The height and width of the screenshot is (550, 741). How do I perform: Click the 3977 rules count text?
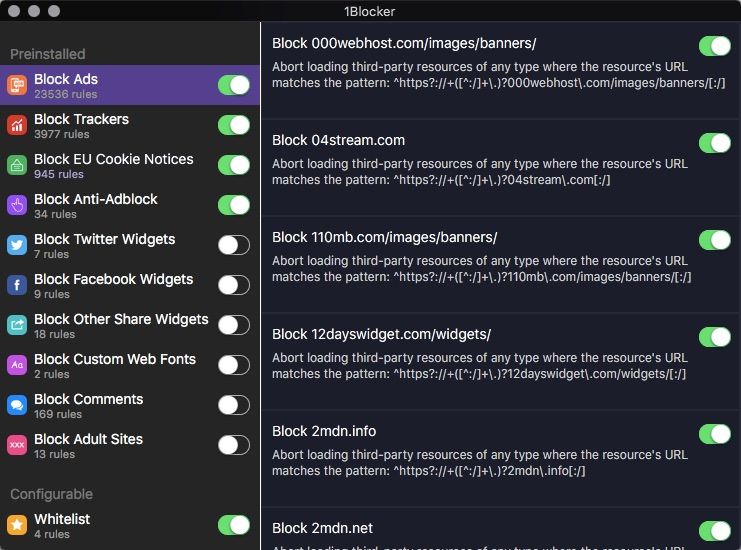(61, 134)
